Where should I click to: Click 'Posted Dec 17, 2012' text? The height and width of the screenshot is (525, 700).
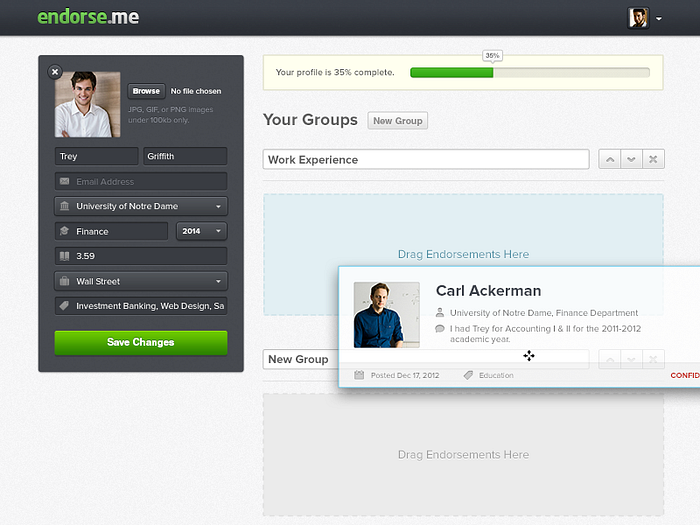[x=405, y=375]
